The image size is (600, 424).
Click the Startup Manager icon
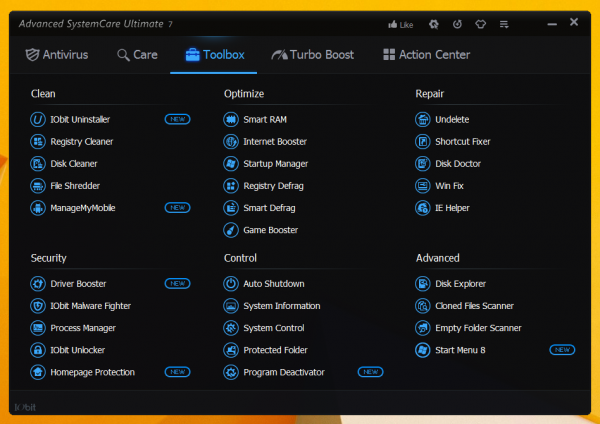(x=231, y=164)
